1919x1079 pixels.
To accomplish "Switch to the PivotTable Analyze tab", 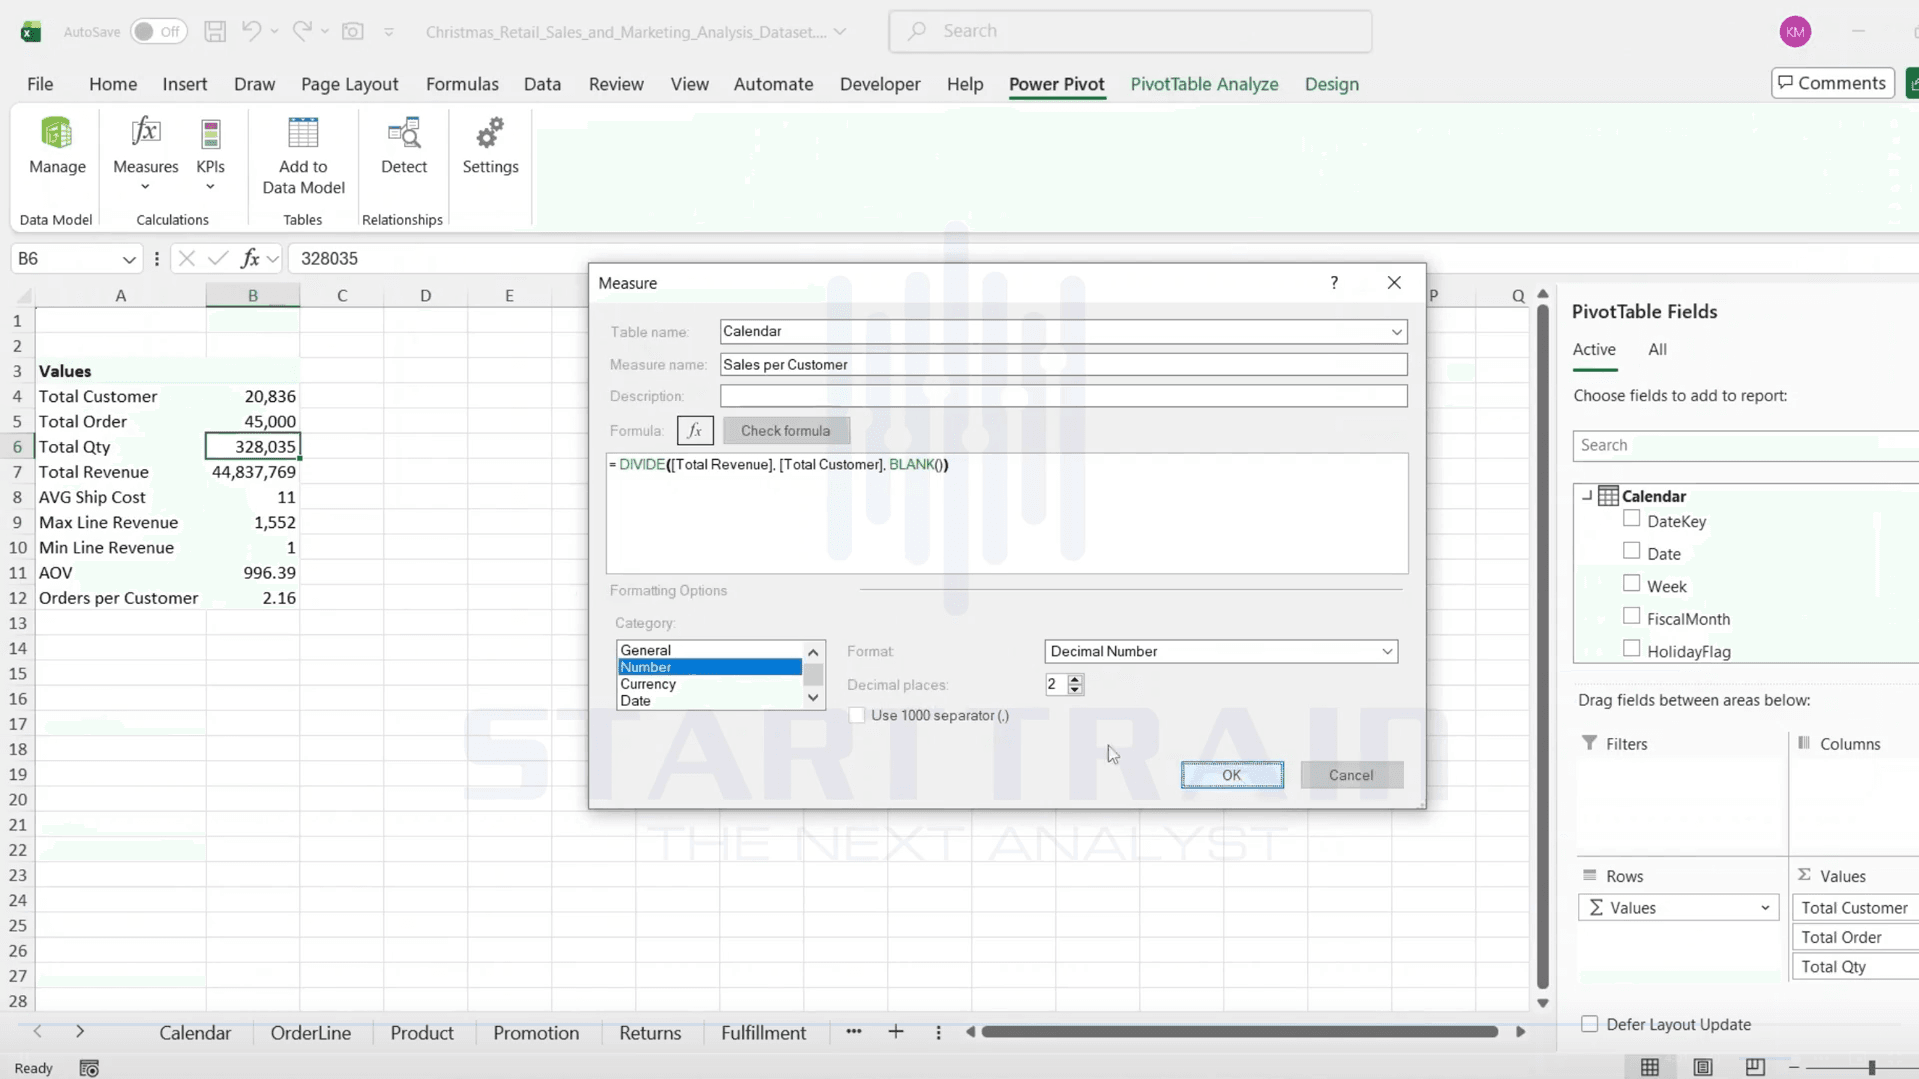I will point(1204,84).
